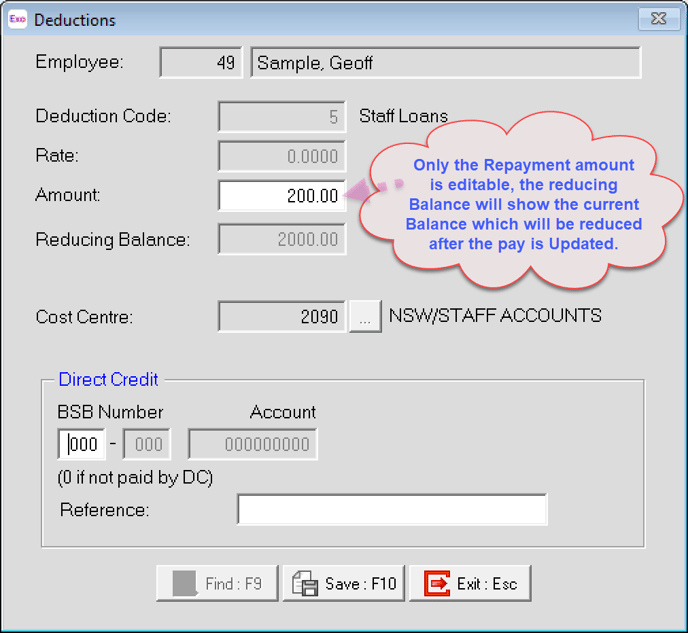Click the Deductions window title text

click(x=75, y=20)
